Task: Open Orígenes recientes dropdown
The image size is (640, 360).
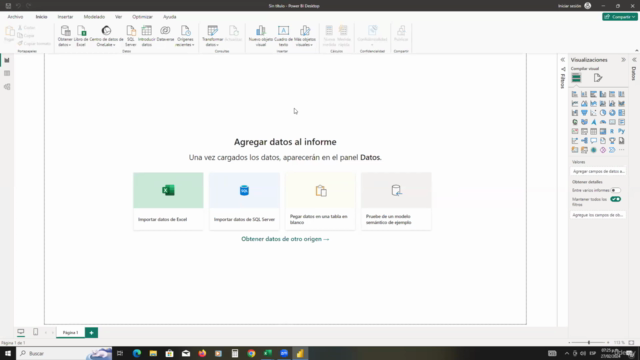Action: tap(185, 36)
